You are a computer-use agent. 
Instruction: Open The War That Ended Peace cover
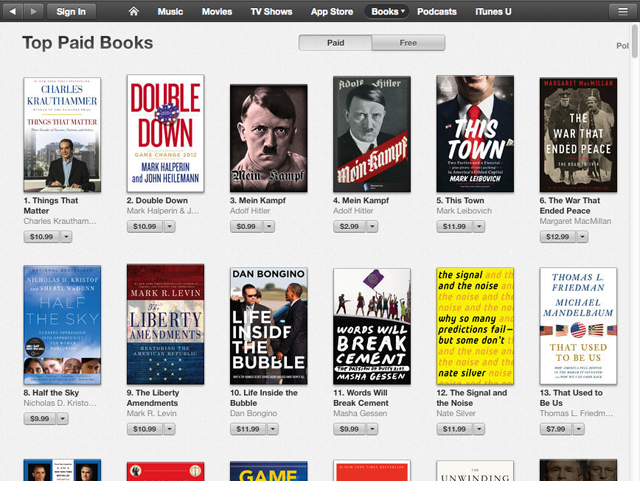(x=578, y=134)
